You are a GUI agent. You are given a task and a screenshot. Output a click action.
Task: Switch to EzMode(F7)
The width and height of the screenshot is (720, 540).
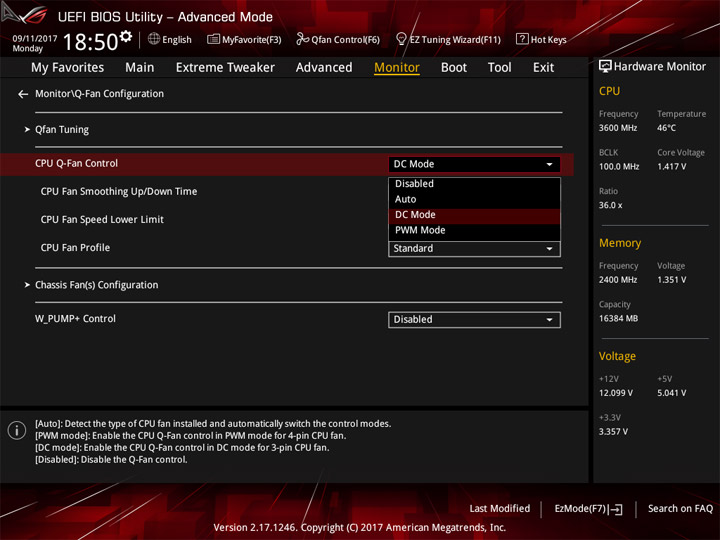pyautogui.click(x=589, y=509)
